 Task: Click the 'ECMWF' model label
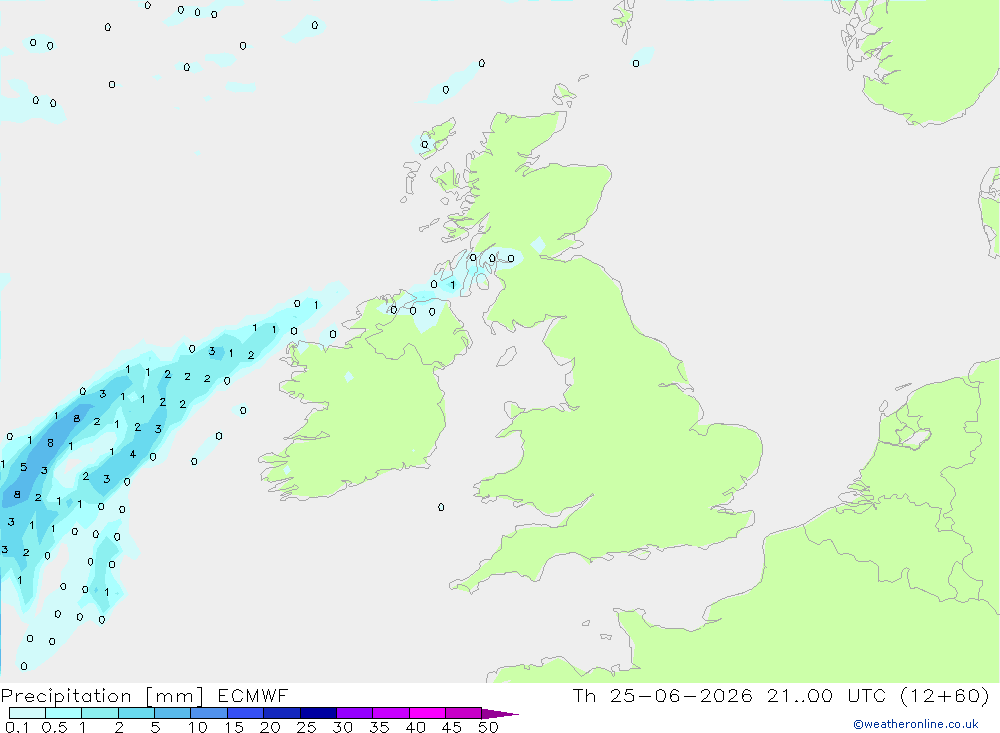click(x=253, y=695)
